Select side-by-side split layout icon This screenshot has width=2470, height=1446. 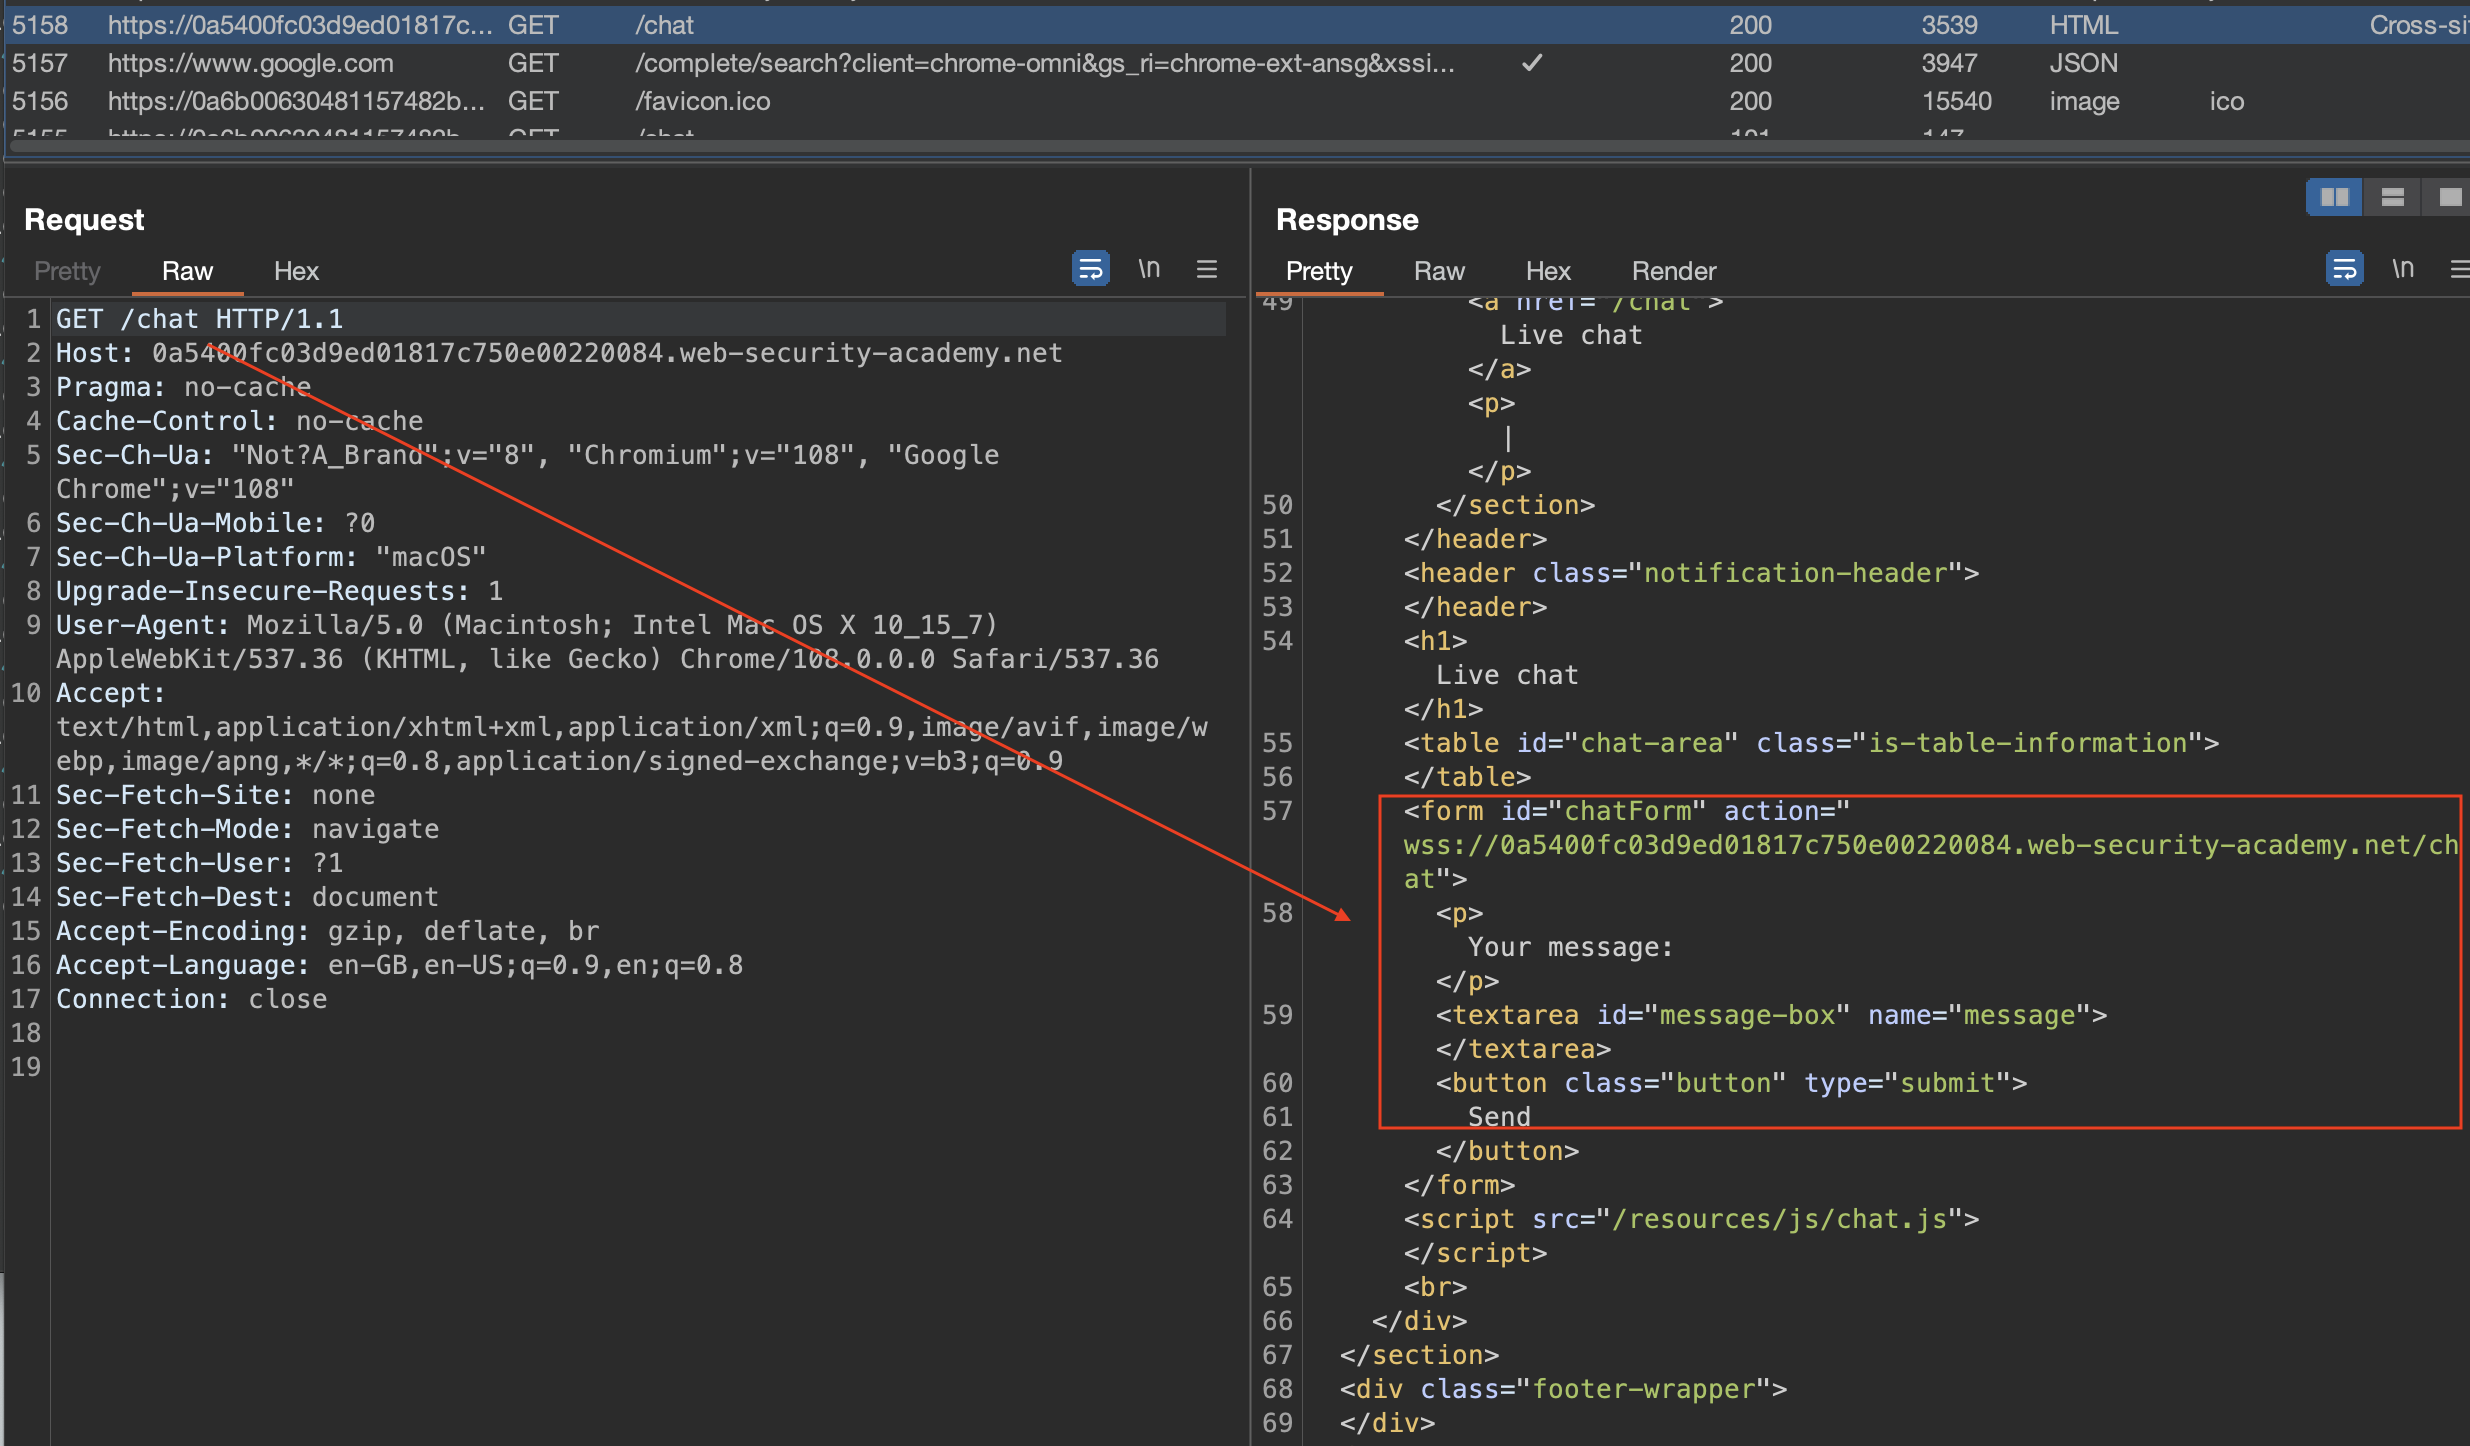[x=2334, y=197]
